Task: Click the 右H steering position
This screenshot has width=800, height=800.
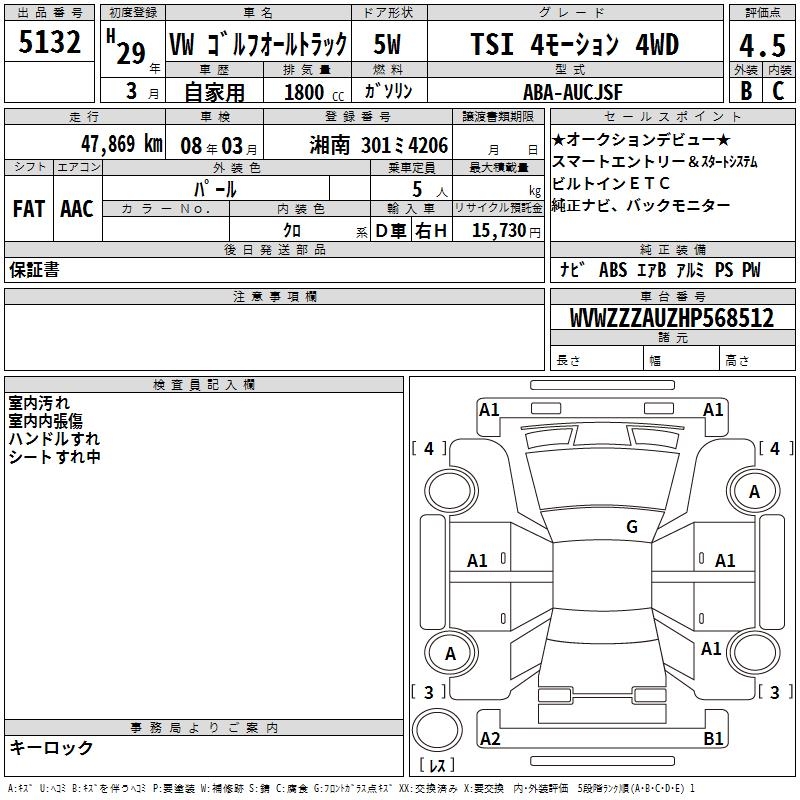Action: point(431,231)
